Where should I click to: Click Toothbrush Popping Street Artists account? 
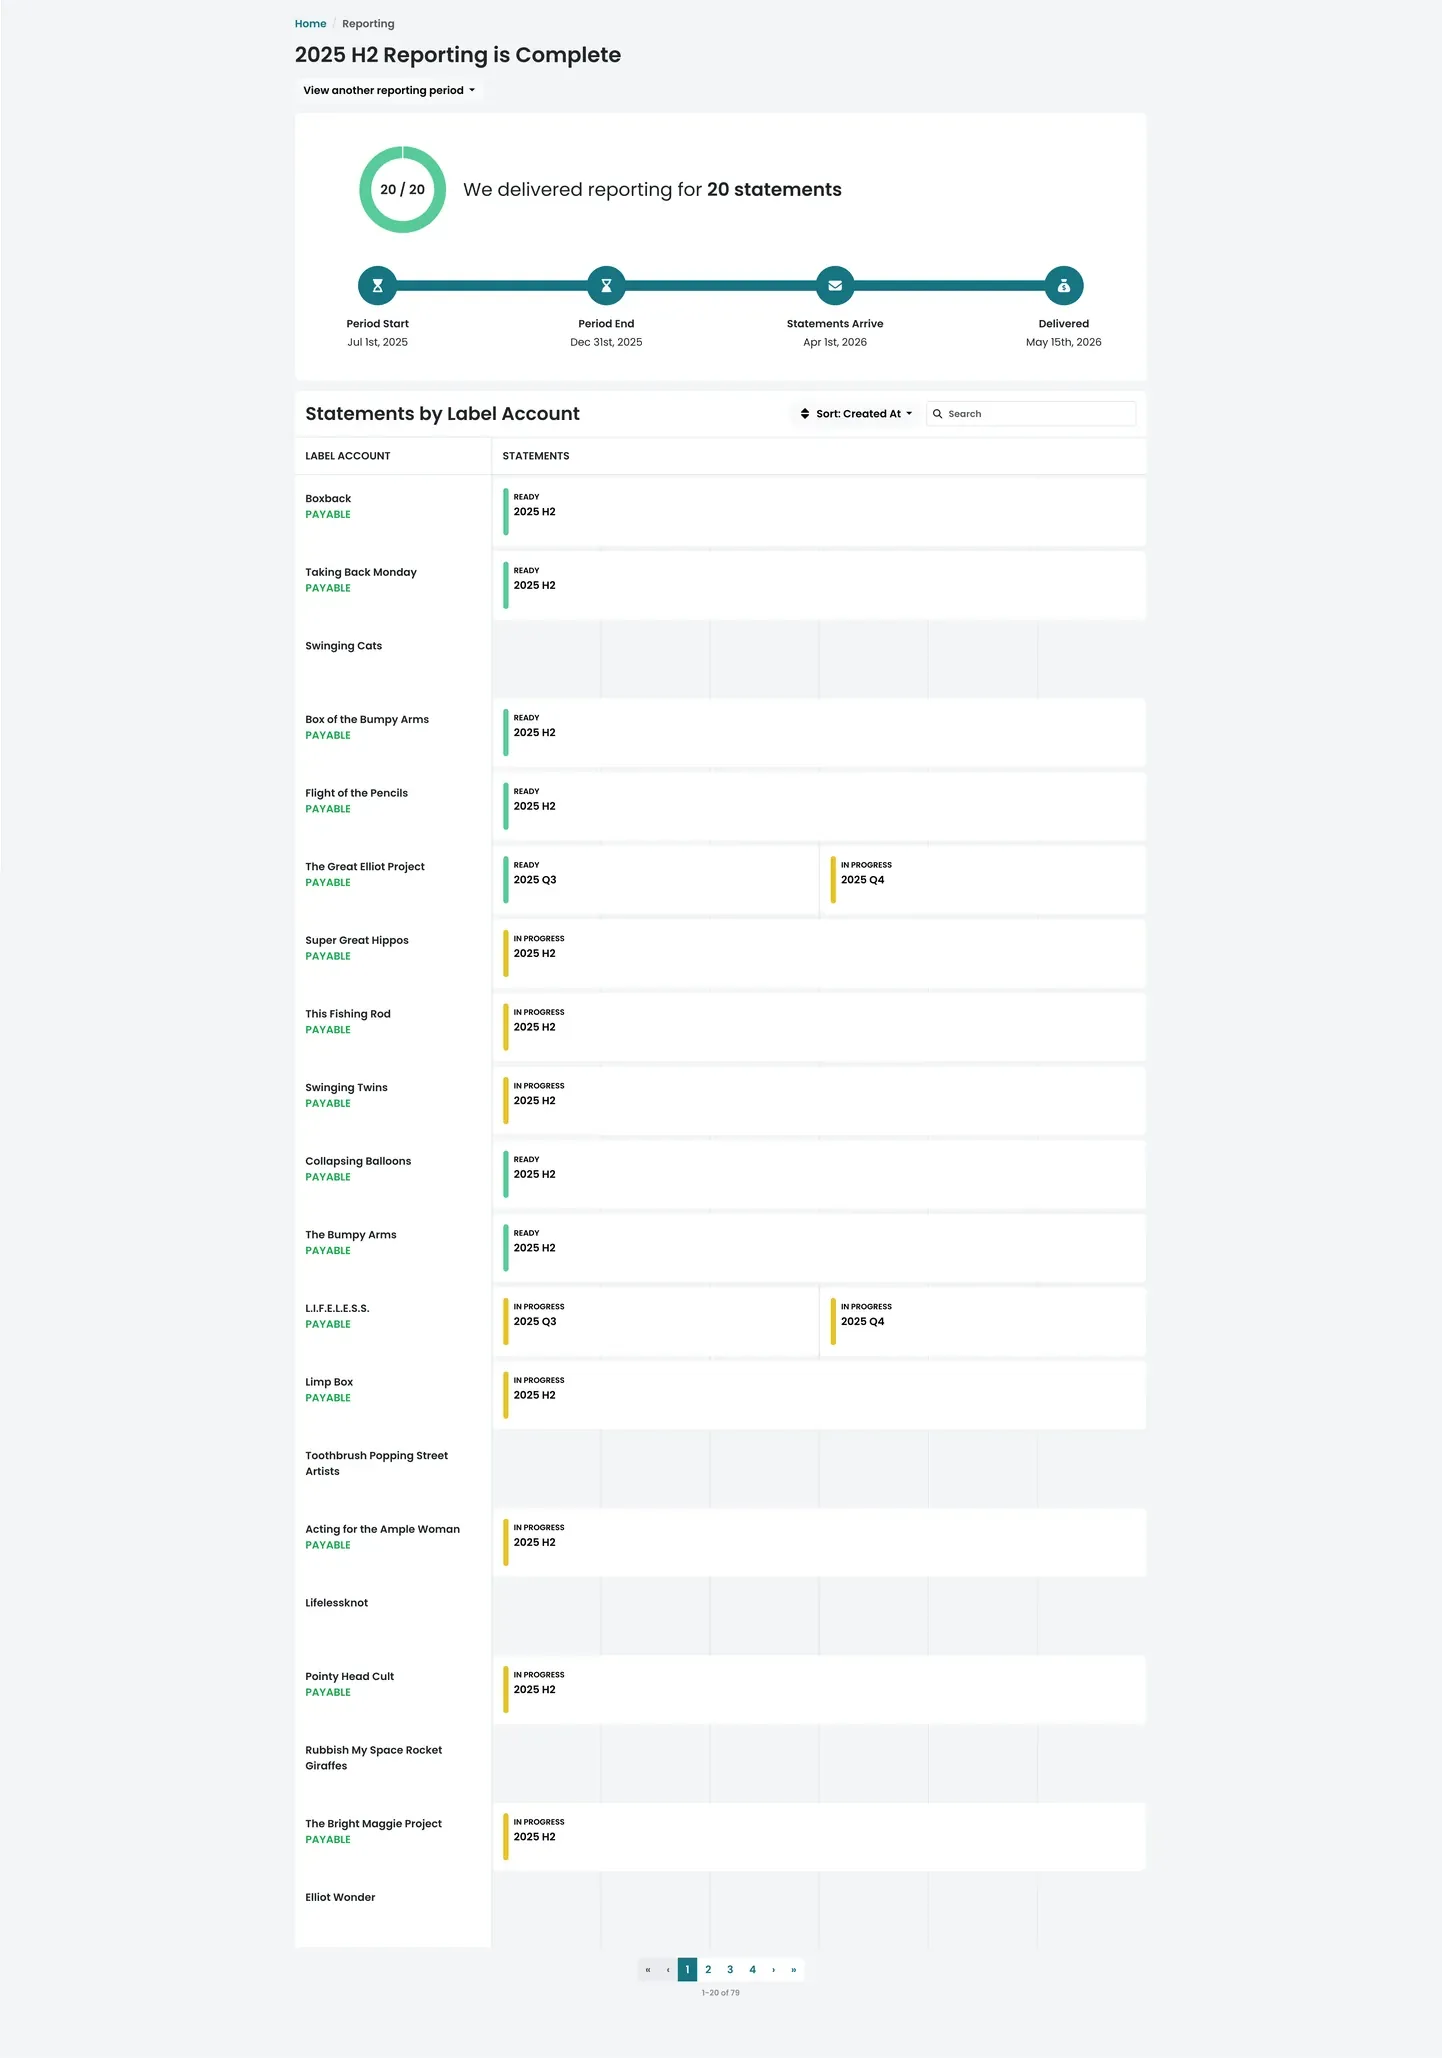click(x=377, y=1464)
